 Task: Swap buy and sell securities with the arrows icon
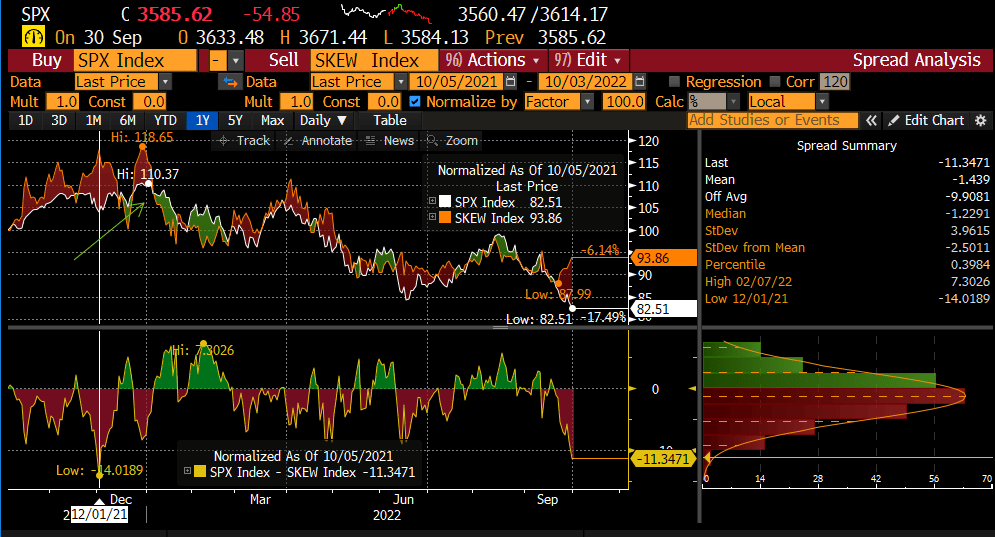coord(230,82)
